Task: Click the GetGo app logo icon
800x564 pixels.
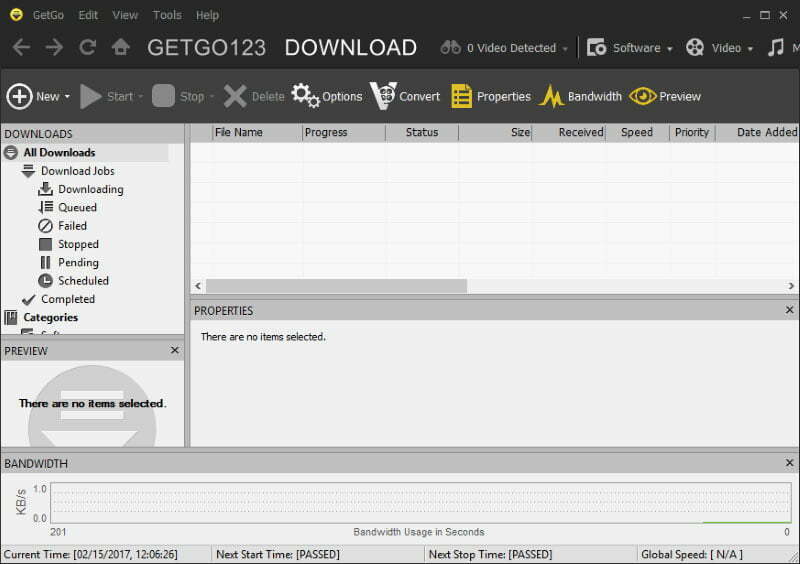Action: (16, 14)
